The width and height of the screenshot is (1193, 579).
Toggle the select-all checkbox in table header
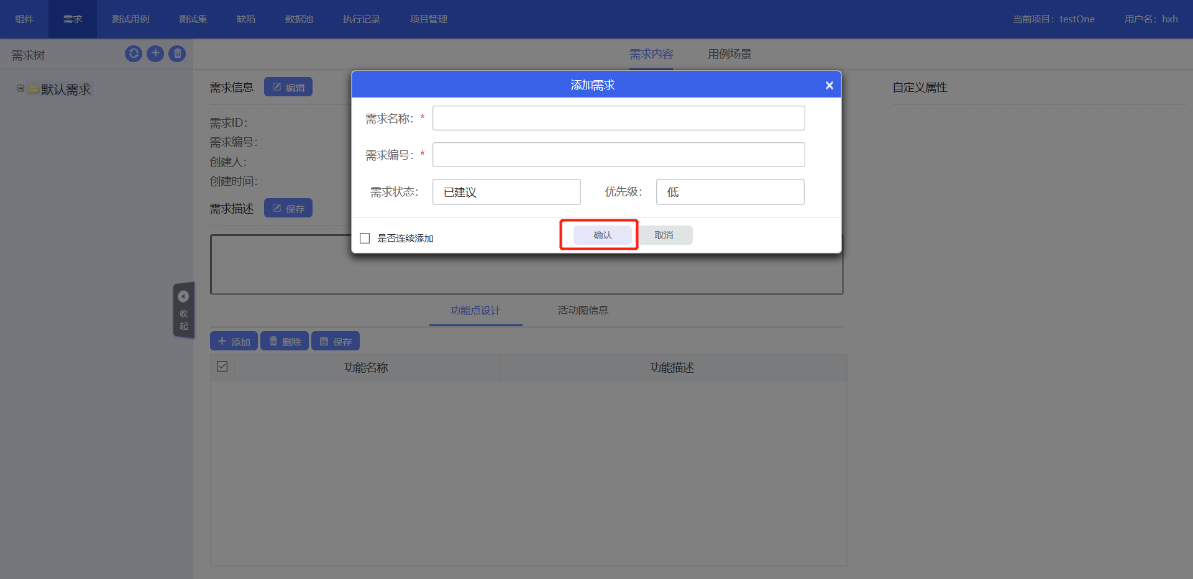pos(222,367)
